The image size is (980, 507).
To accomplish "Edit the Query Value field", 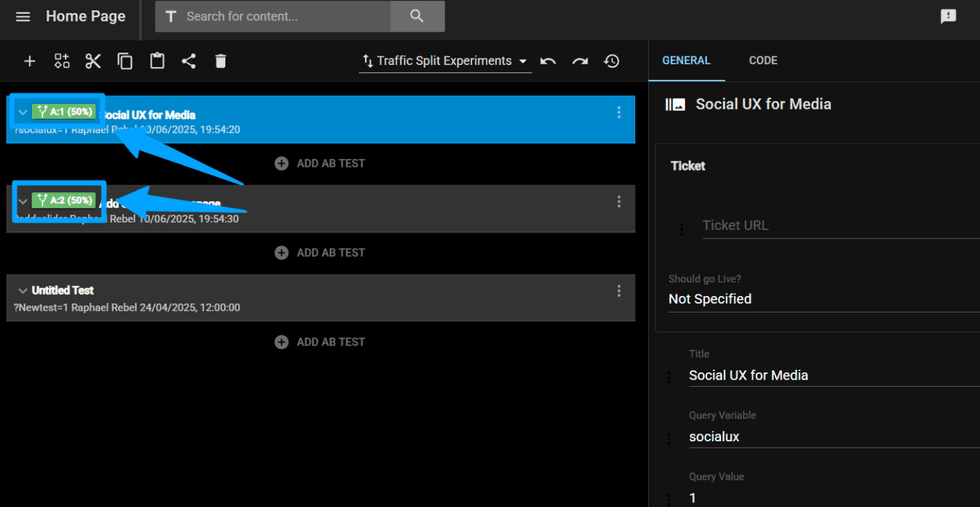I will click(x=834, y=498).
